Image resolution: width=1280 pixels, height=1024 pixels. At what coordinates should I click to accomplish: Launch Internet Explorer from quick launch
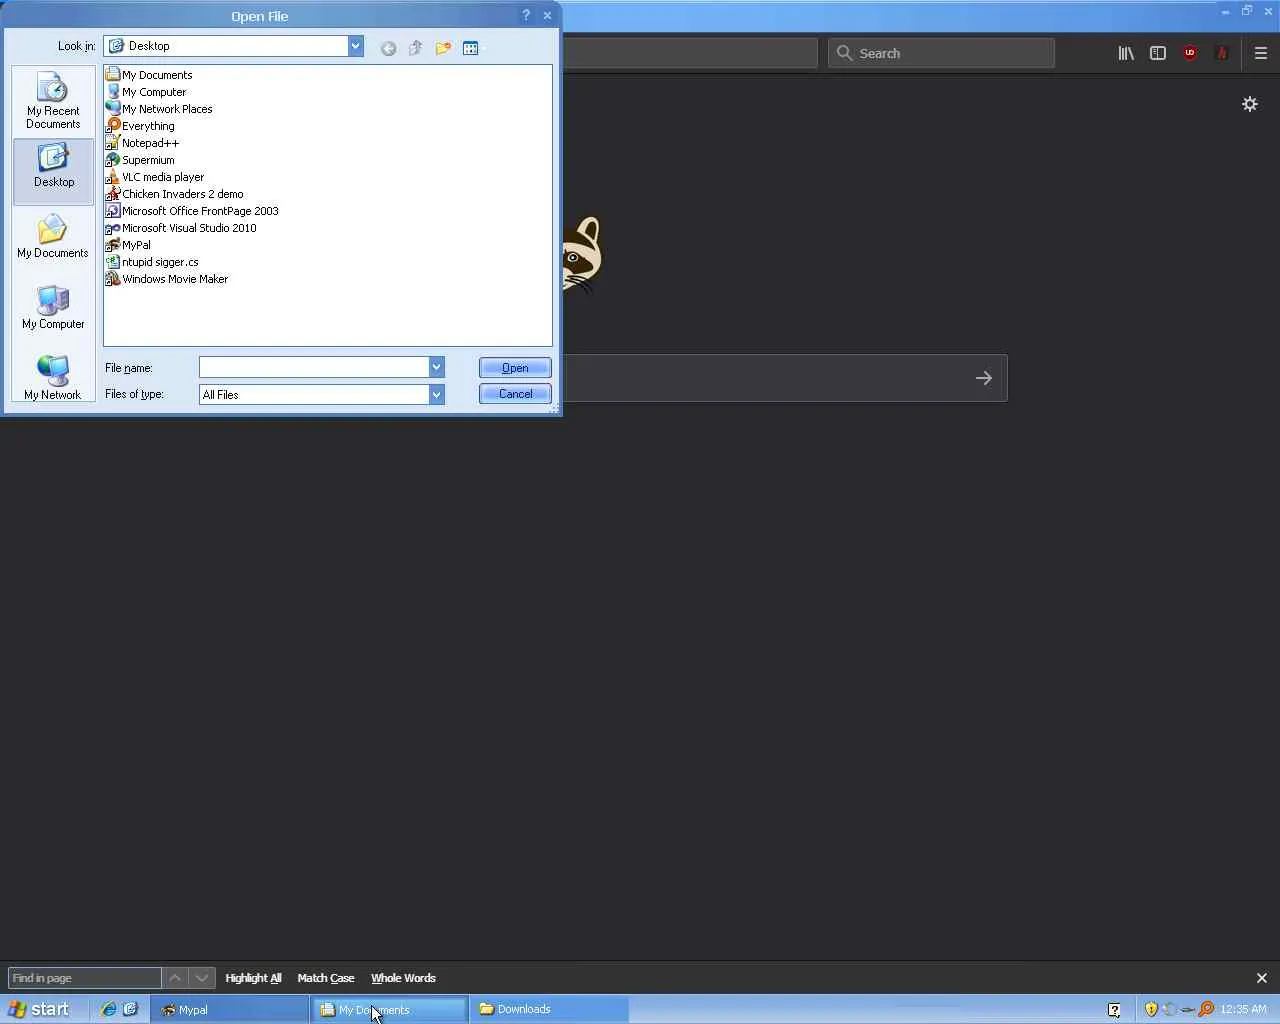pos(108,1009)
